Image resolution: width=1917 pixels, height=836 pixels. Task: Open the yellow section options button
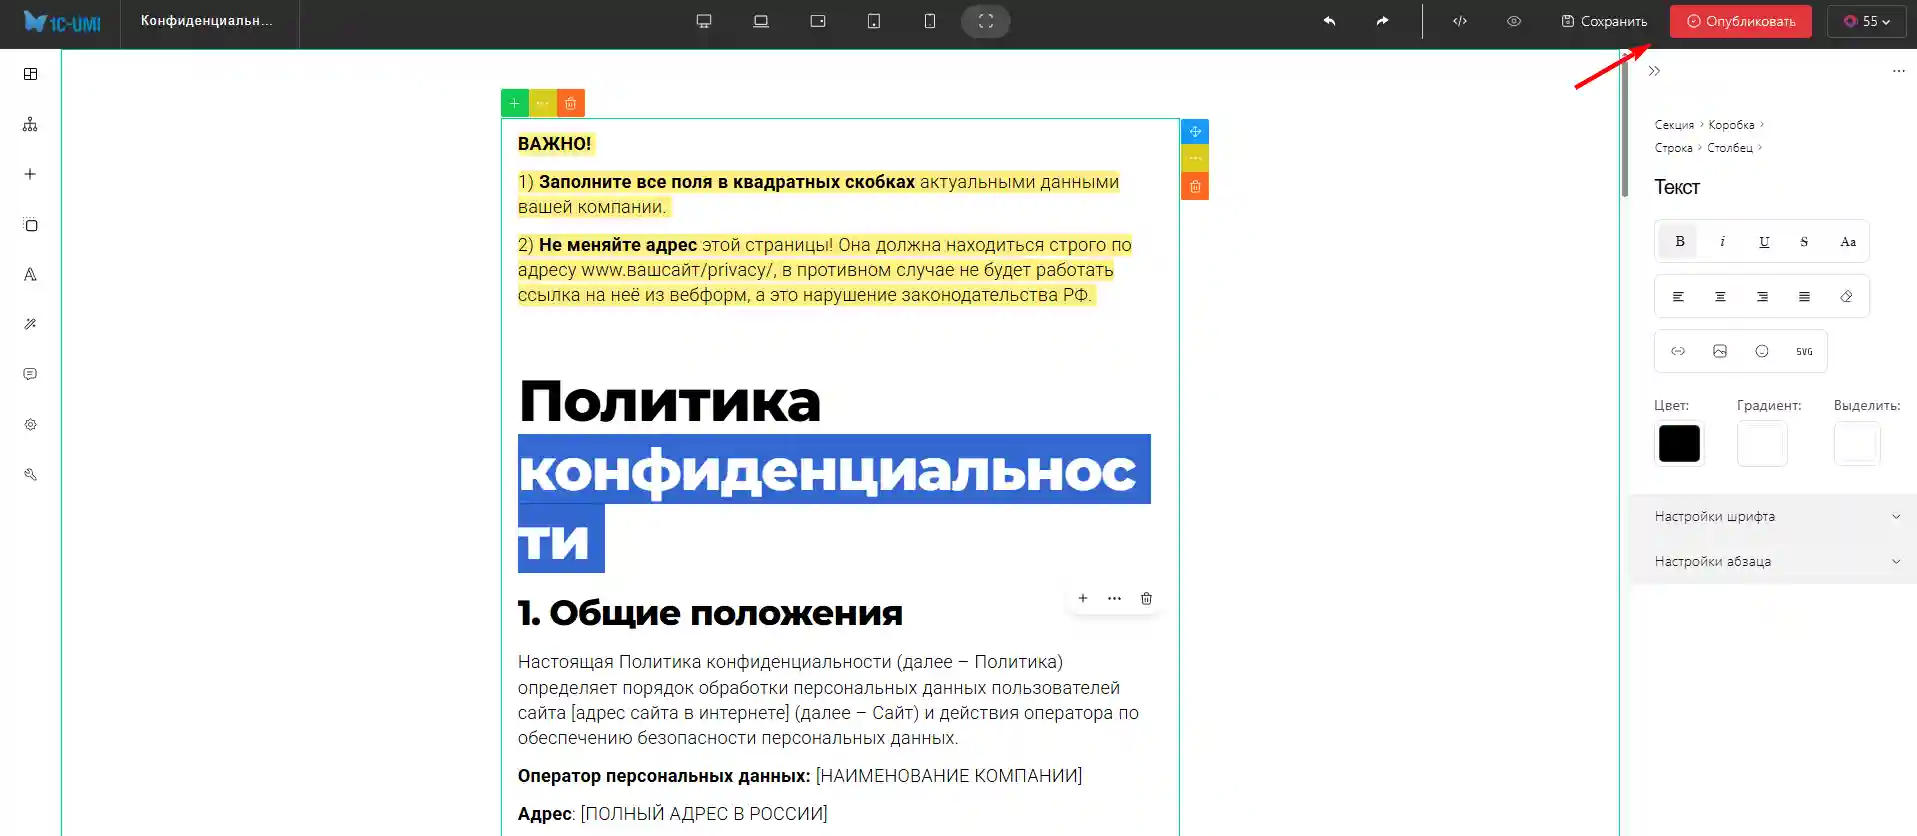[x=542, y=103]
